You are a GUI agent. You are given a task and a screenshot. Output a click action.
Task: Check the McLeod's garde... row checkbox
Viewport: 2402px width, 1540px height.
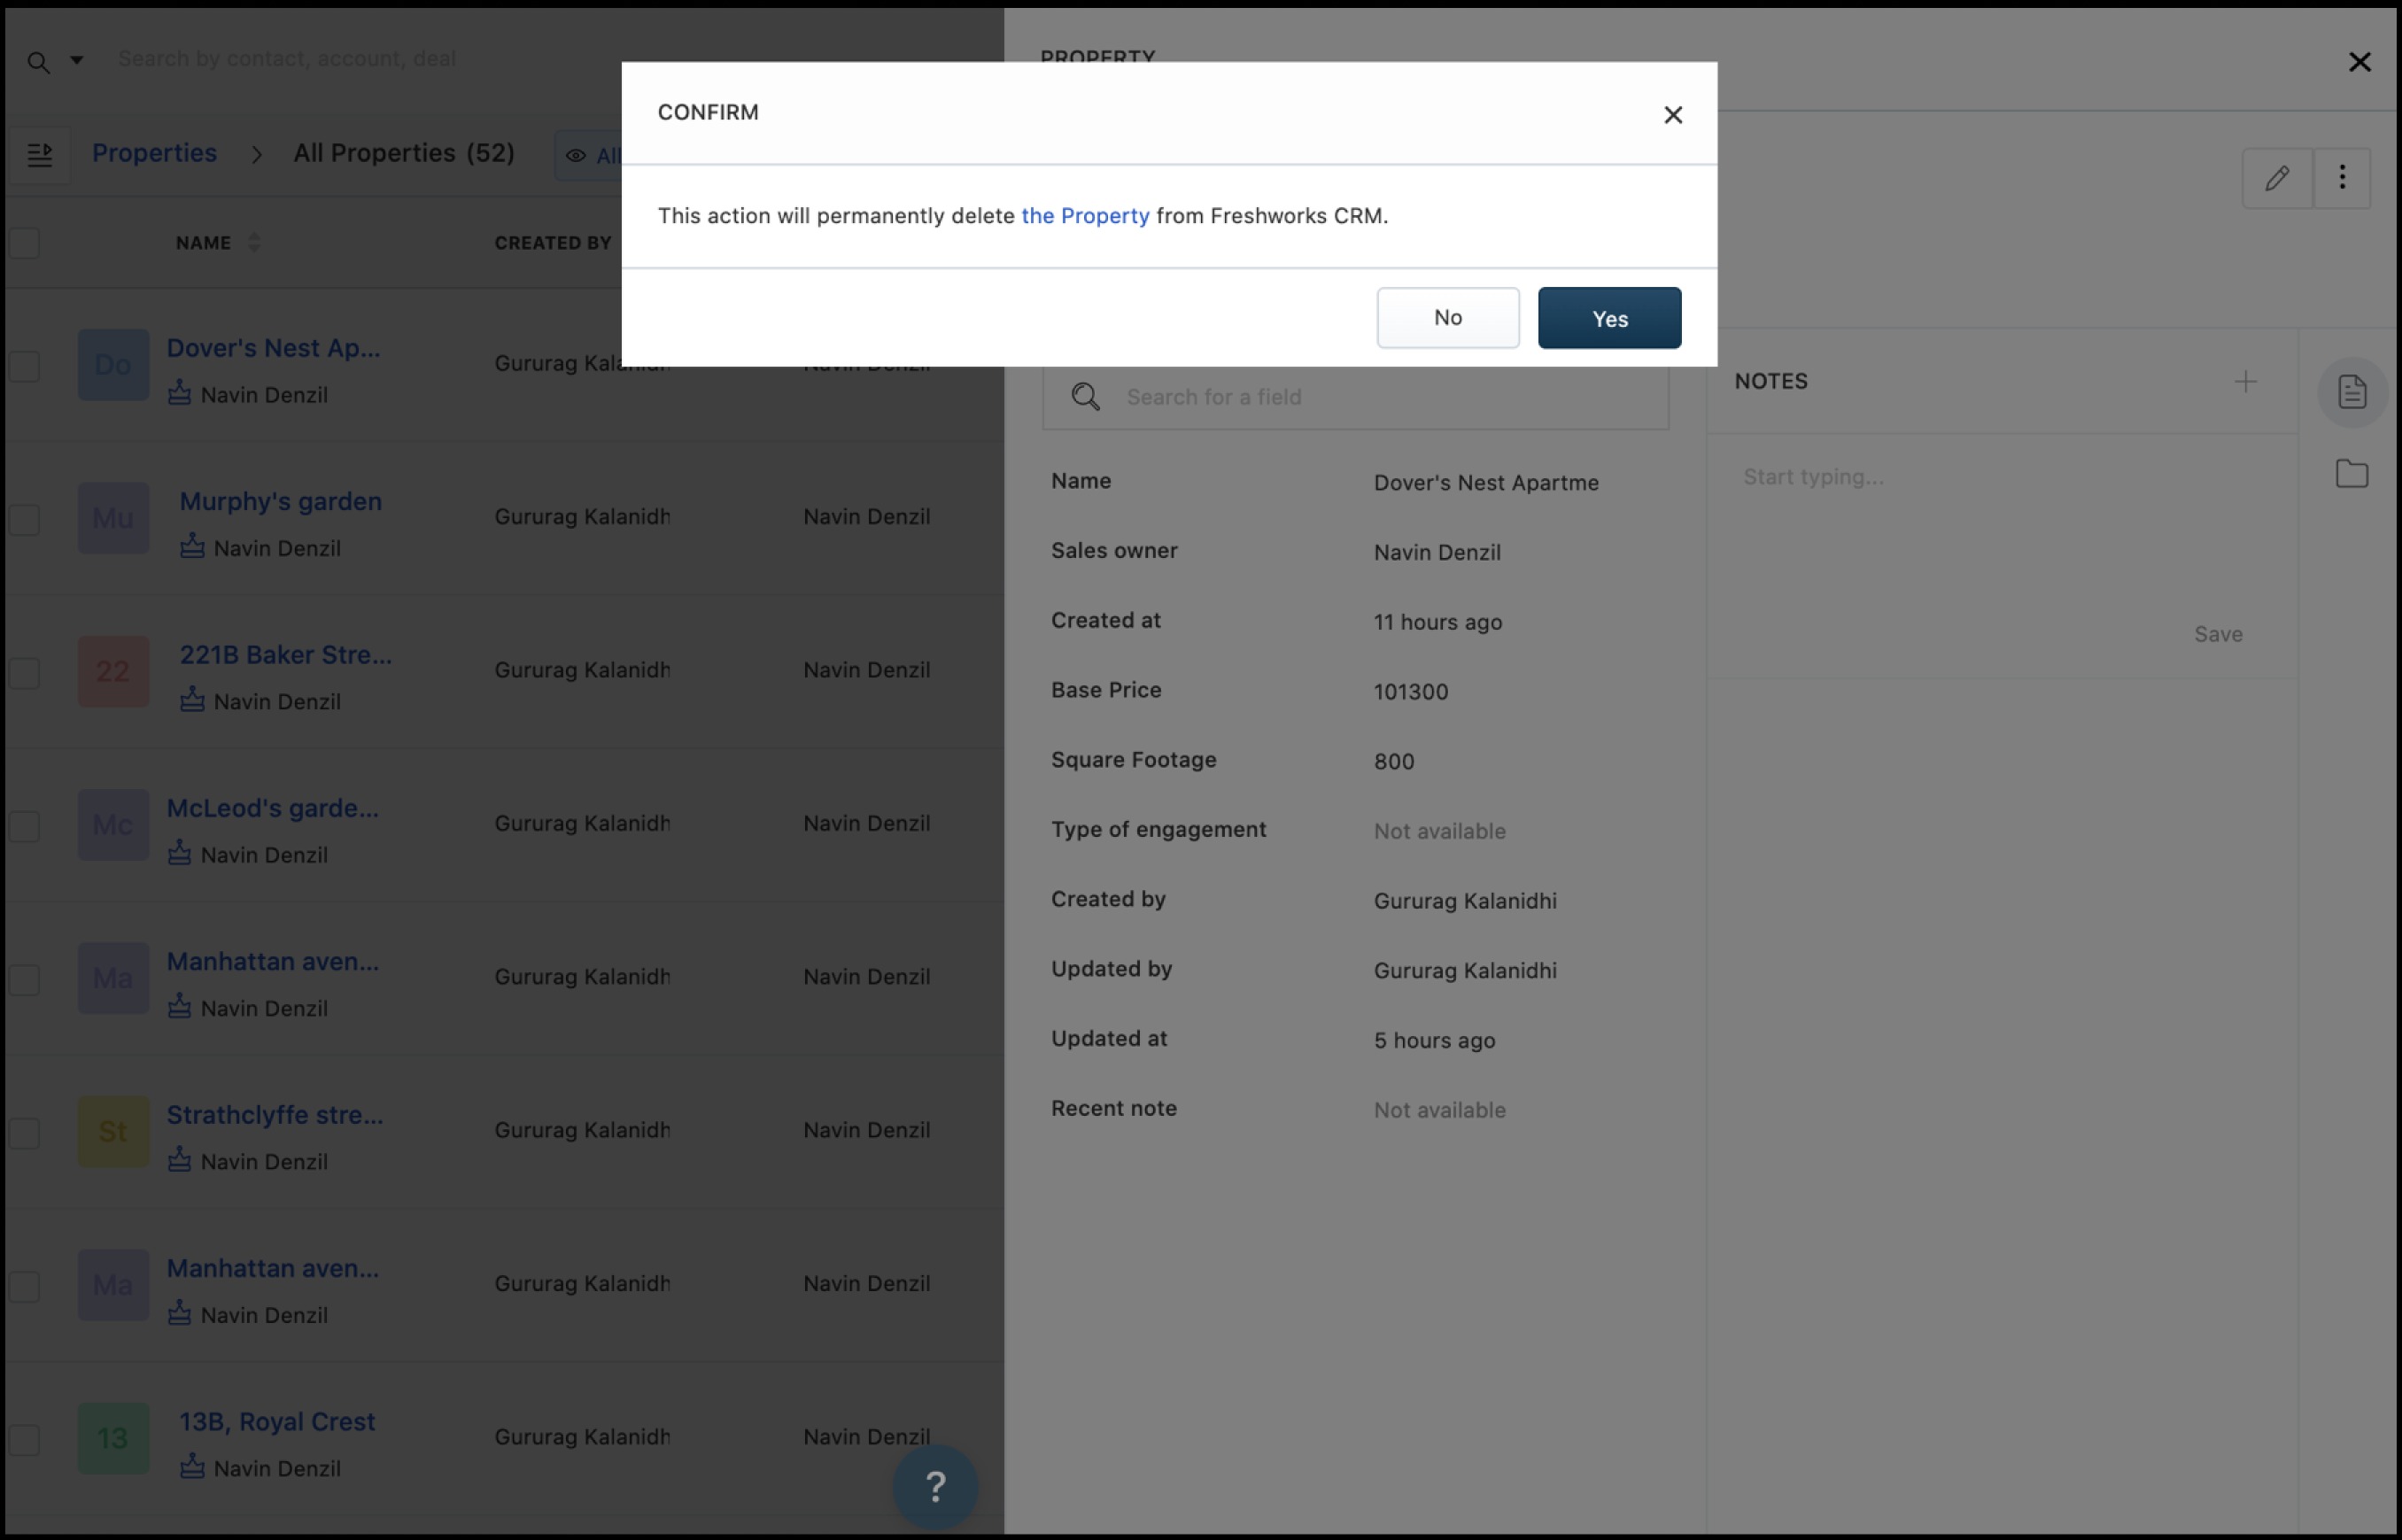pos(24,826)
